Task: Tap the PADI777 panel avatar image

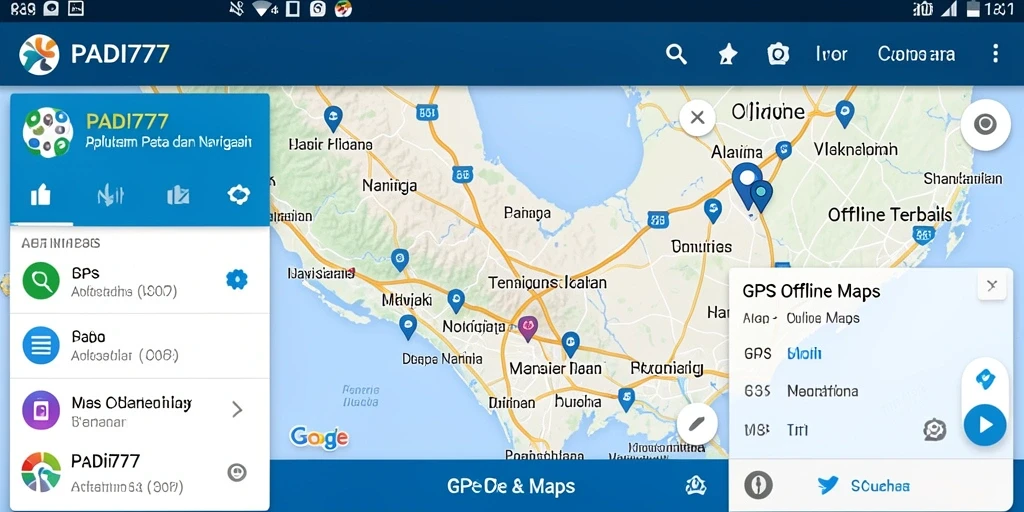Action: (x=48, y=133)
